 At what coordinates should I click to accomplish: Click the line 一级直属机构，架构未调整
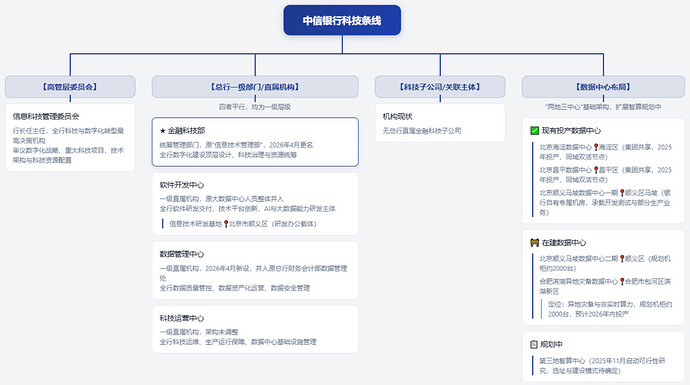[x=199, y=332]
